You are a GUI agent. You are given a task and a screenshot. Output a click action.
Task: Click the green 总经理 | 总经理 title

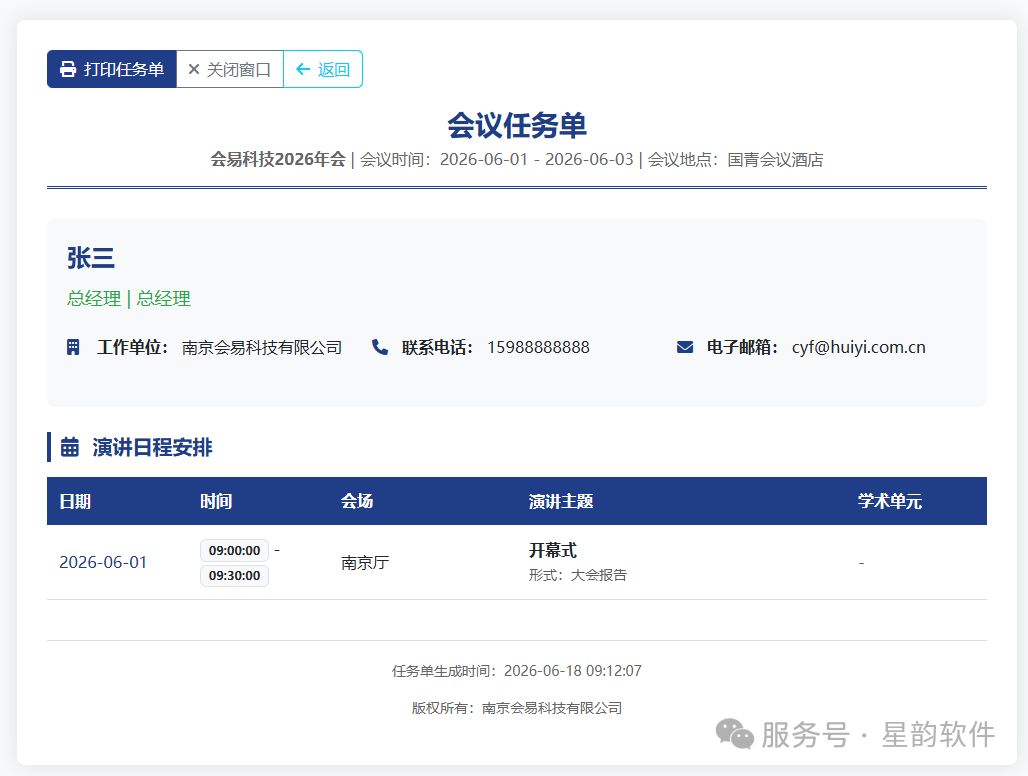click(x=128, y=299)
